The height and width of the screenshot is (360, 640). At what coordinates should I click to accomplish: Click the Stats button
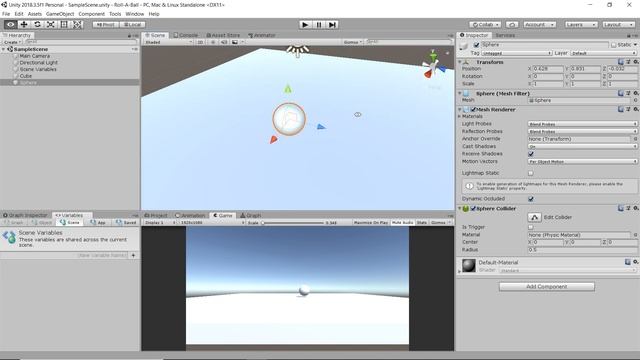click(422, 223)
